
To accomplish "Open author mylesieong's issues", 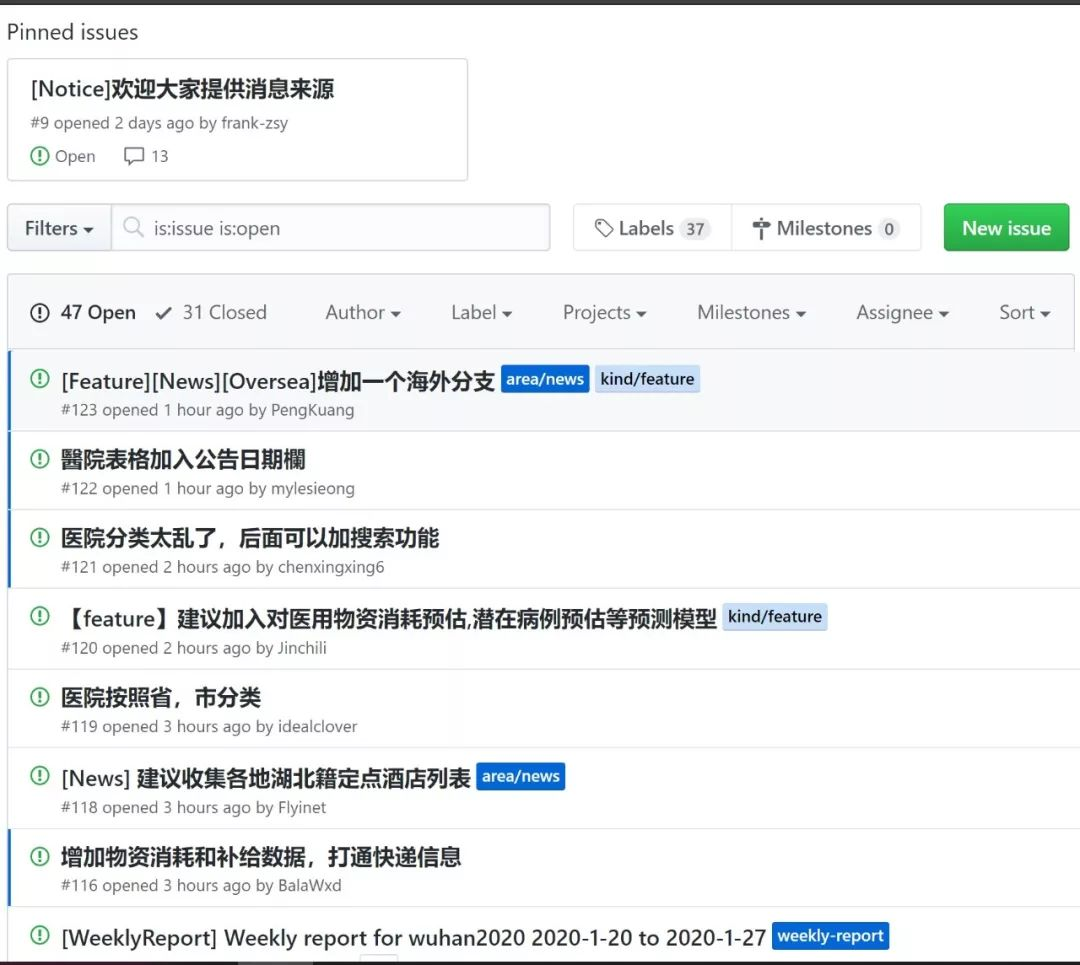I will [313, 488].
